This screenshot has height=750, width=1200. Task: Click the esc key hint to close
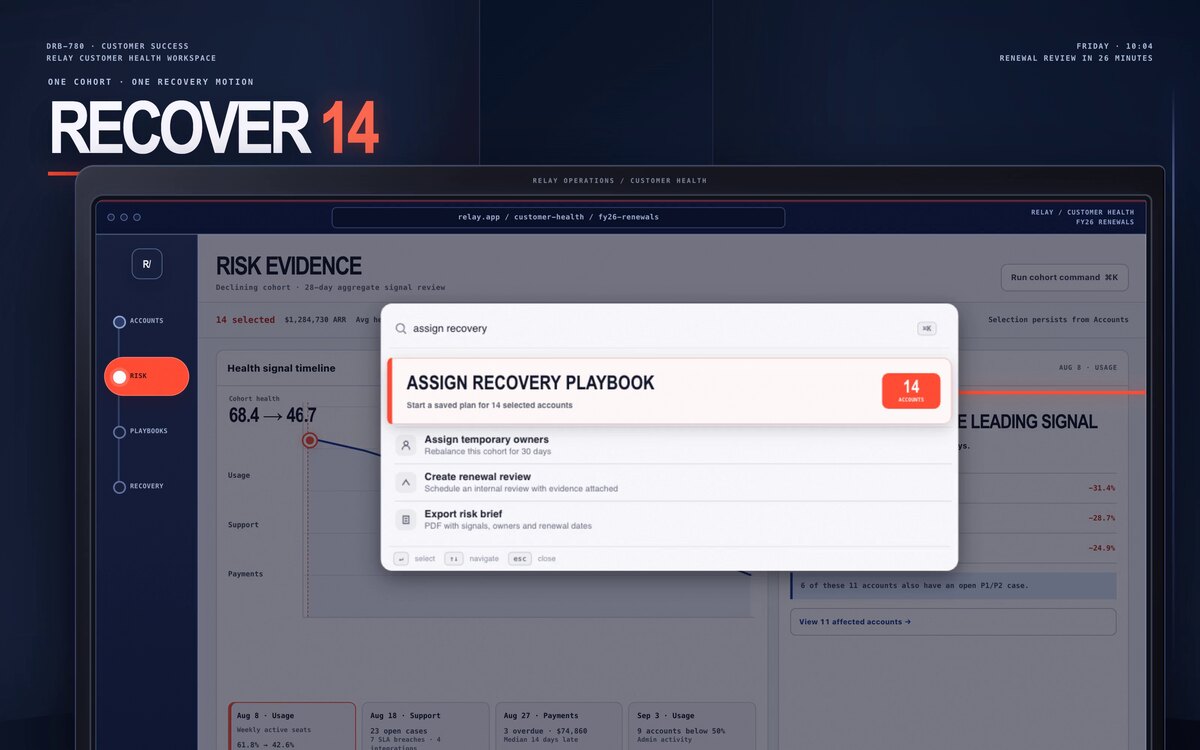(520, 559)
